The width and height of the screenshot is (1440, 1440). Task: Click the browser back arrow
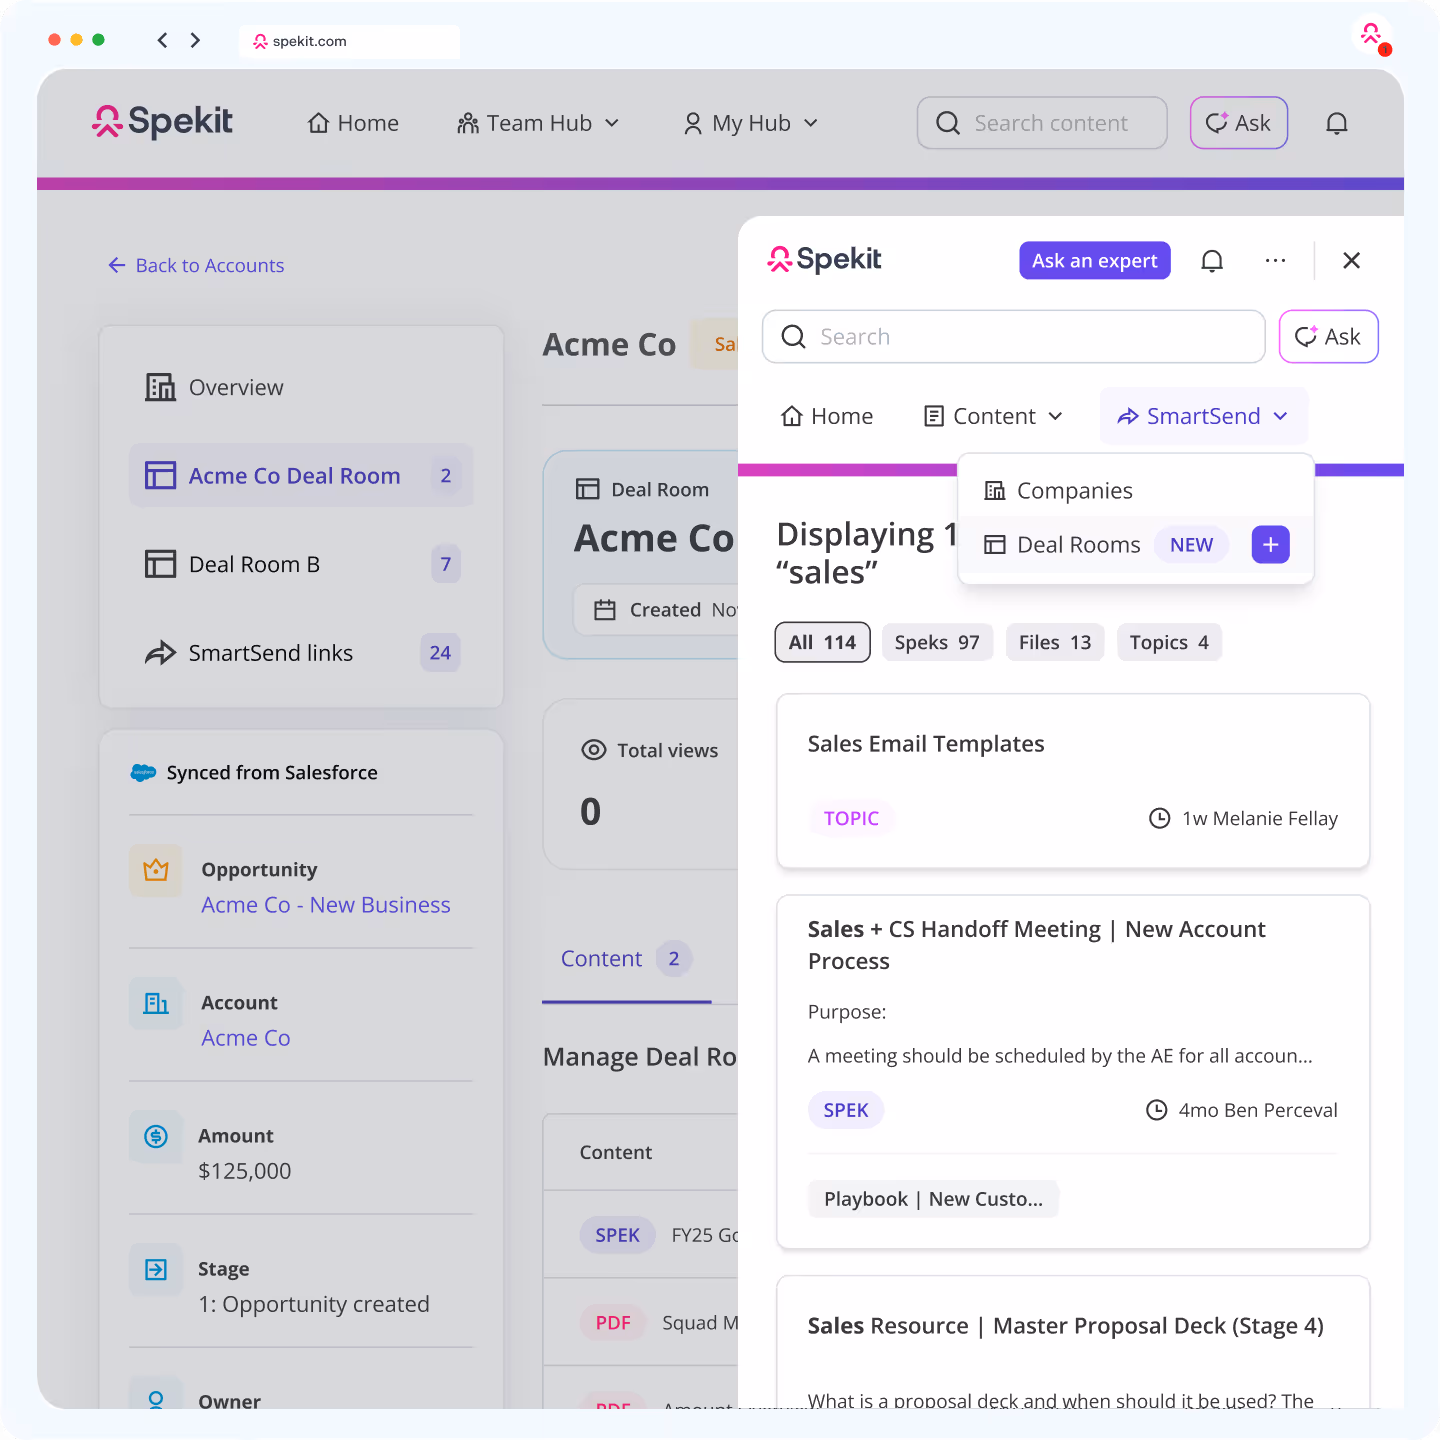pos(162,40)
